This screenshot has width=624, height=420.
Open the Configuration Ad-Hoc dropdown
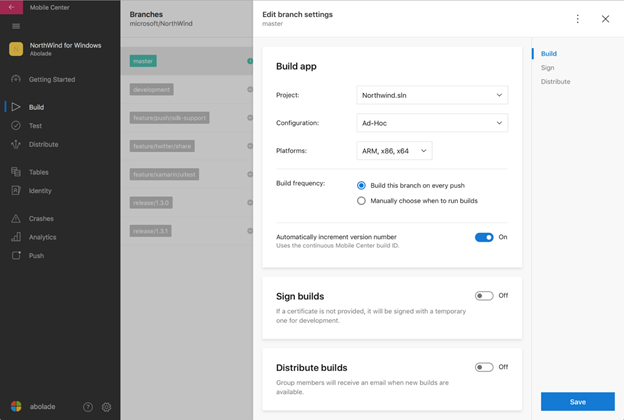coord(431,123)
